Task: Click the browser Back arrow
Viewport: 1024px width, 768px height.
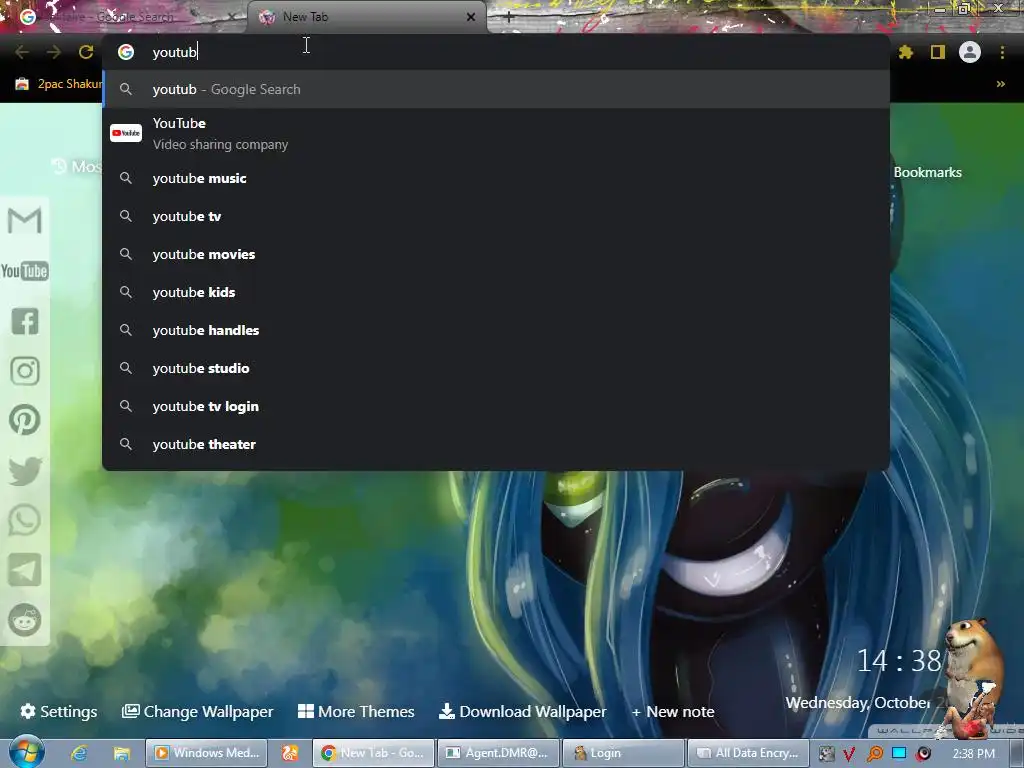Action: click(22, 52)
